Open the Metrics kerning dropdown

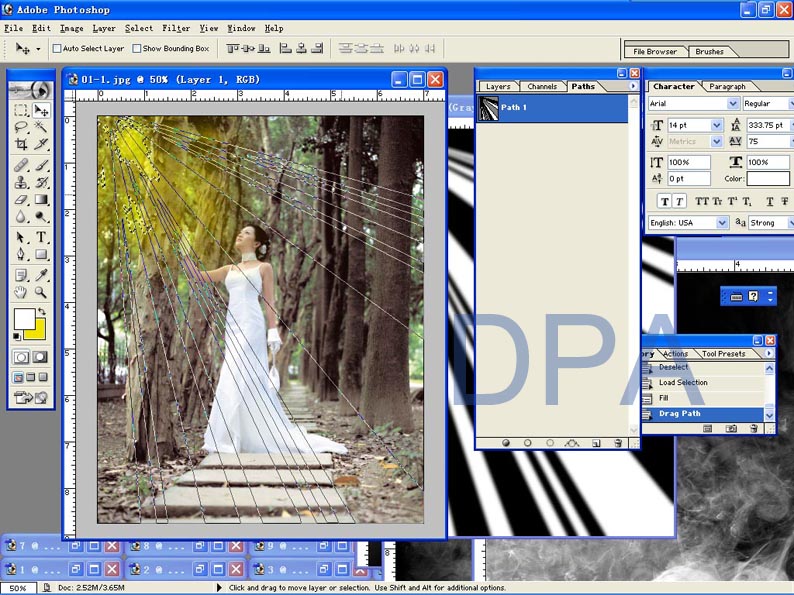pyautogui.click(x=717, y=141)
